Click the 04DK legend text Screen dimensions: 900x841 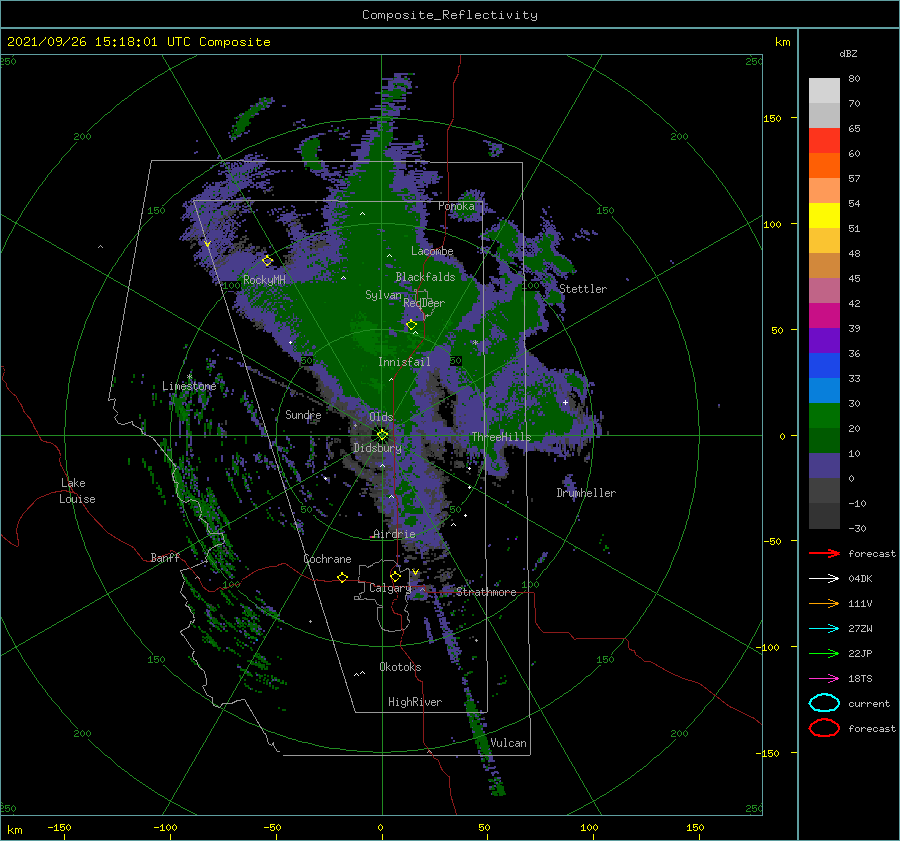[860, 579]
